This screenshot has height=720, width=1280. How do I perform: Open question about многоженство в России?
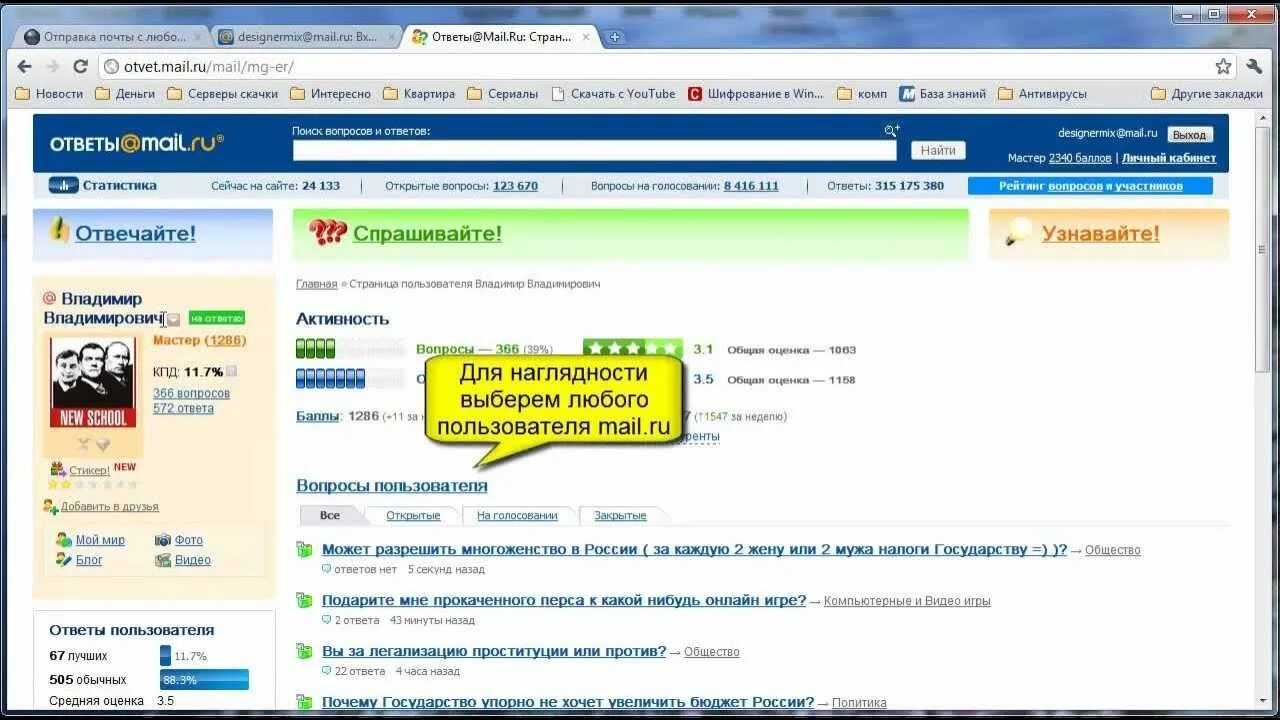pyautogui.click(x=695, y=550)
